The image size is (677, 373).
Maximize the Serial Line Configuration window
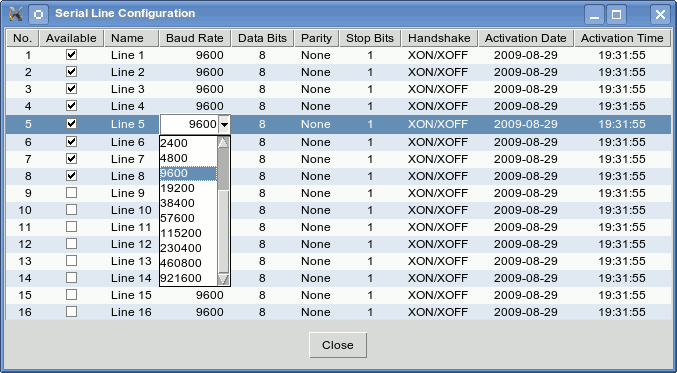point(617,15)
